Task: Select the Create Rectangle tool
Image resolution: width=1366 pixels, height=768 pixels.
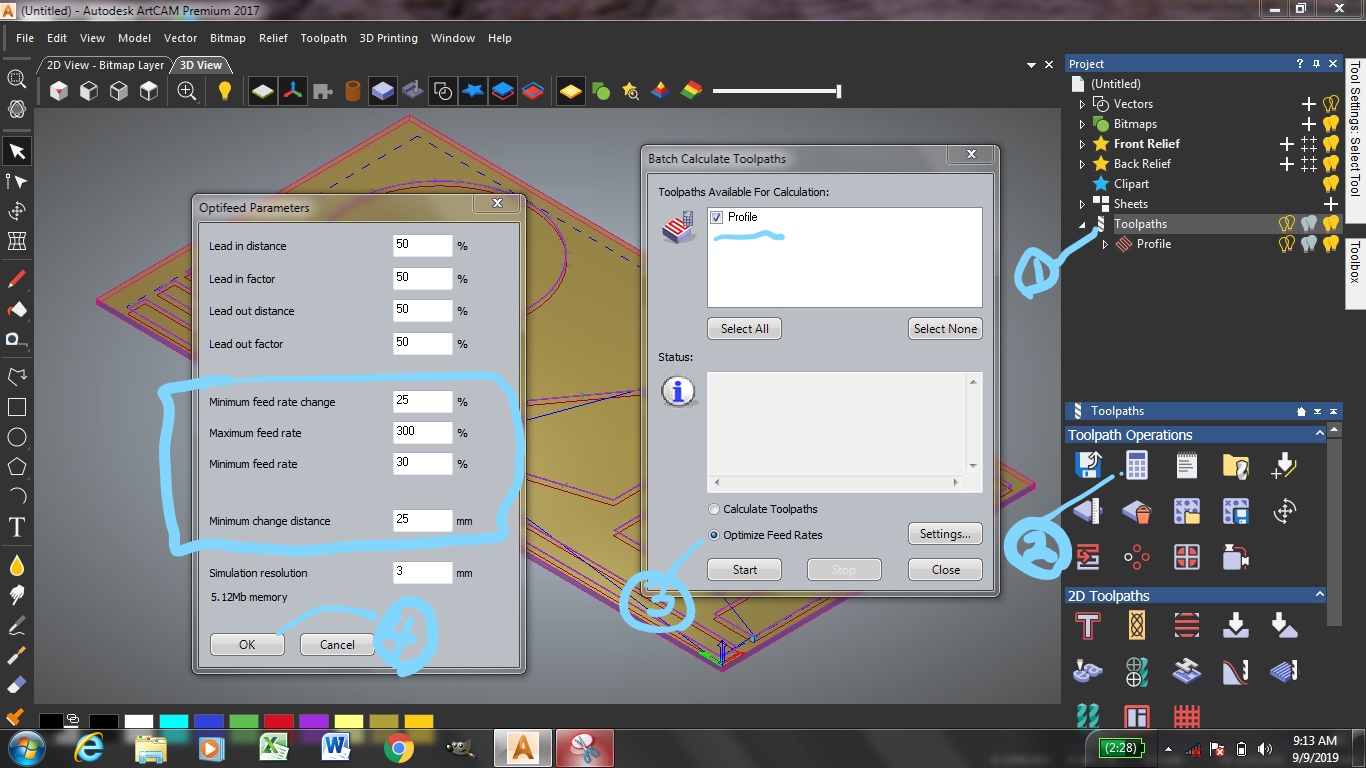Action: pos(17,407)
